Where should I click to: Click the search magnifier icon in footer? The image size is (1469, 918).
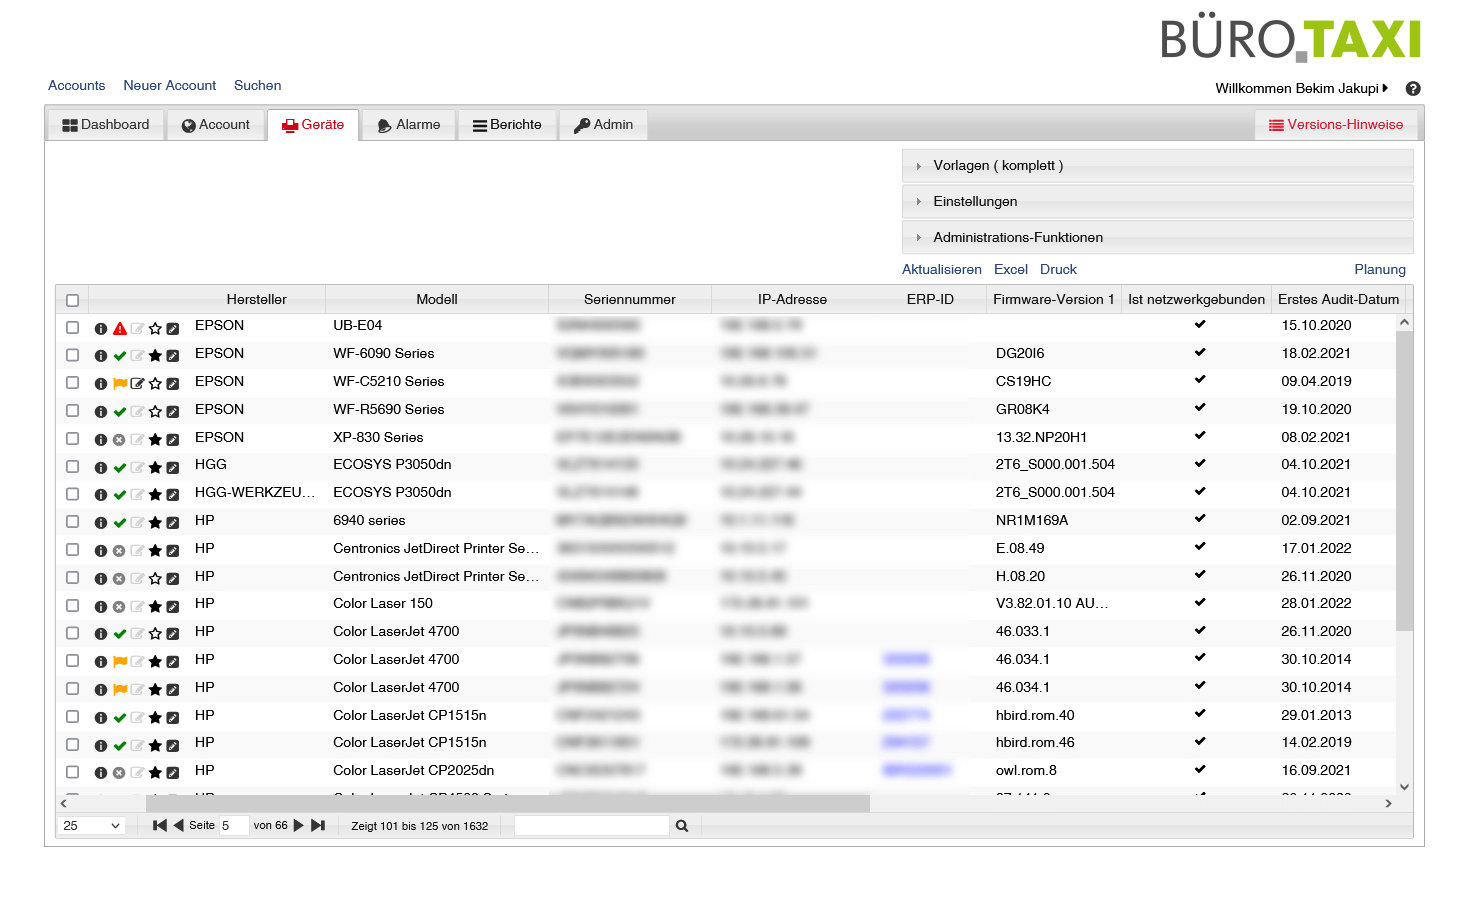[x=682, y=826]
